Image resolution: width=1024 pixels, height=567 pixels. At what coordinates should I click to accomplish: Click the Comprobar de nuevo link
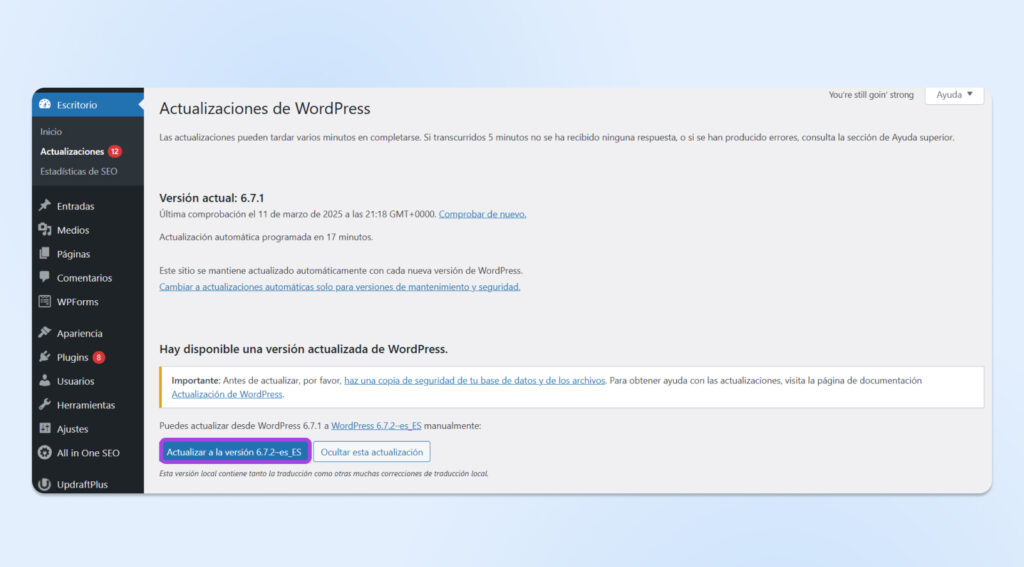click(x=482, y=214)
